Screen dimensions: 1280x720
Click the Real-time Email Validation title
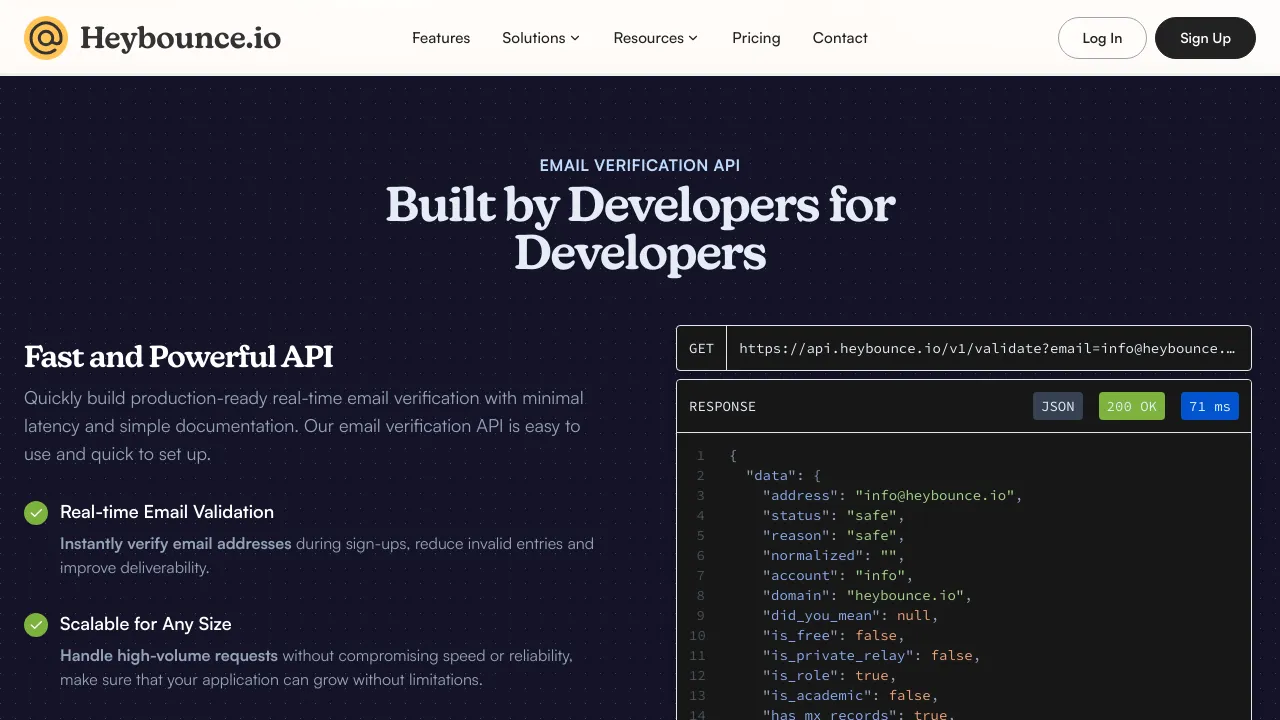(167, 512)
